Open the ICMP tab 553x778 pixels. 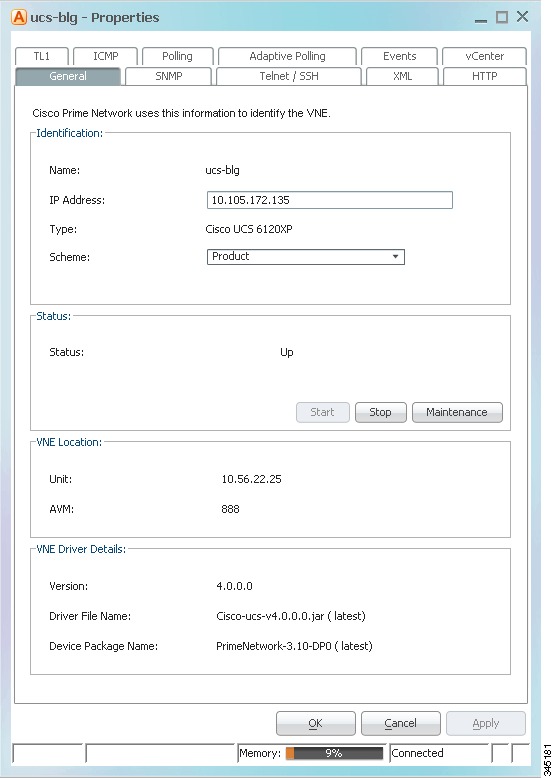[106, 56]
